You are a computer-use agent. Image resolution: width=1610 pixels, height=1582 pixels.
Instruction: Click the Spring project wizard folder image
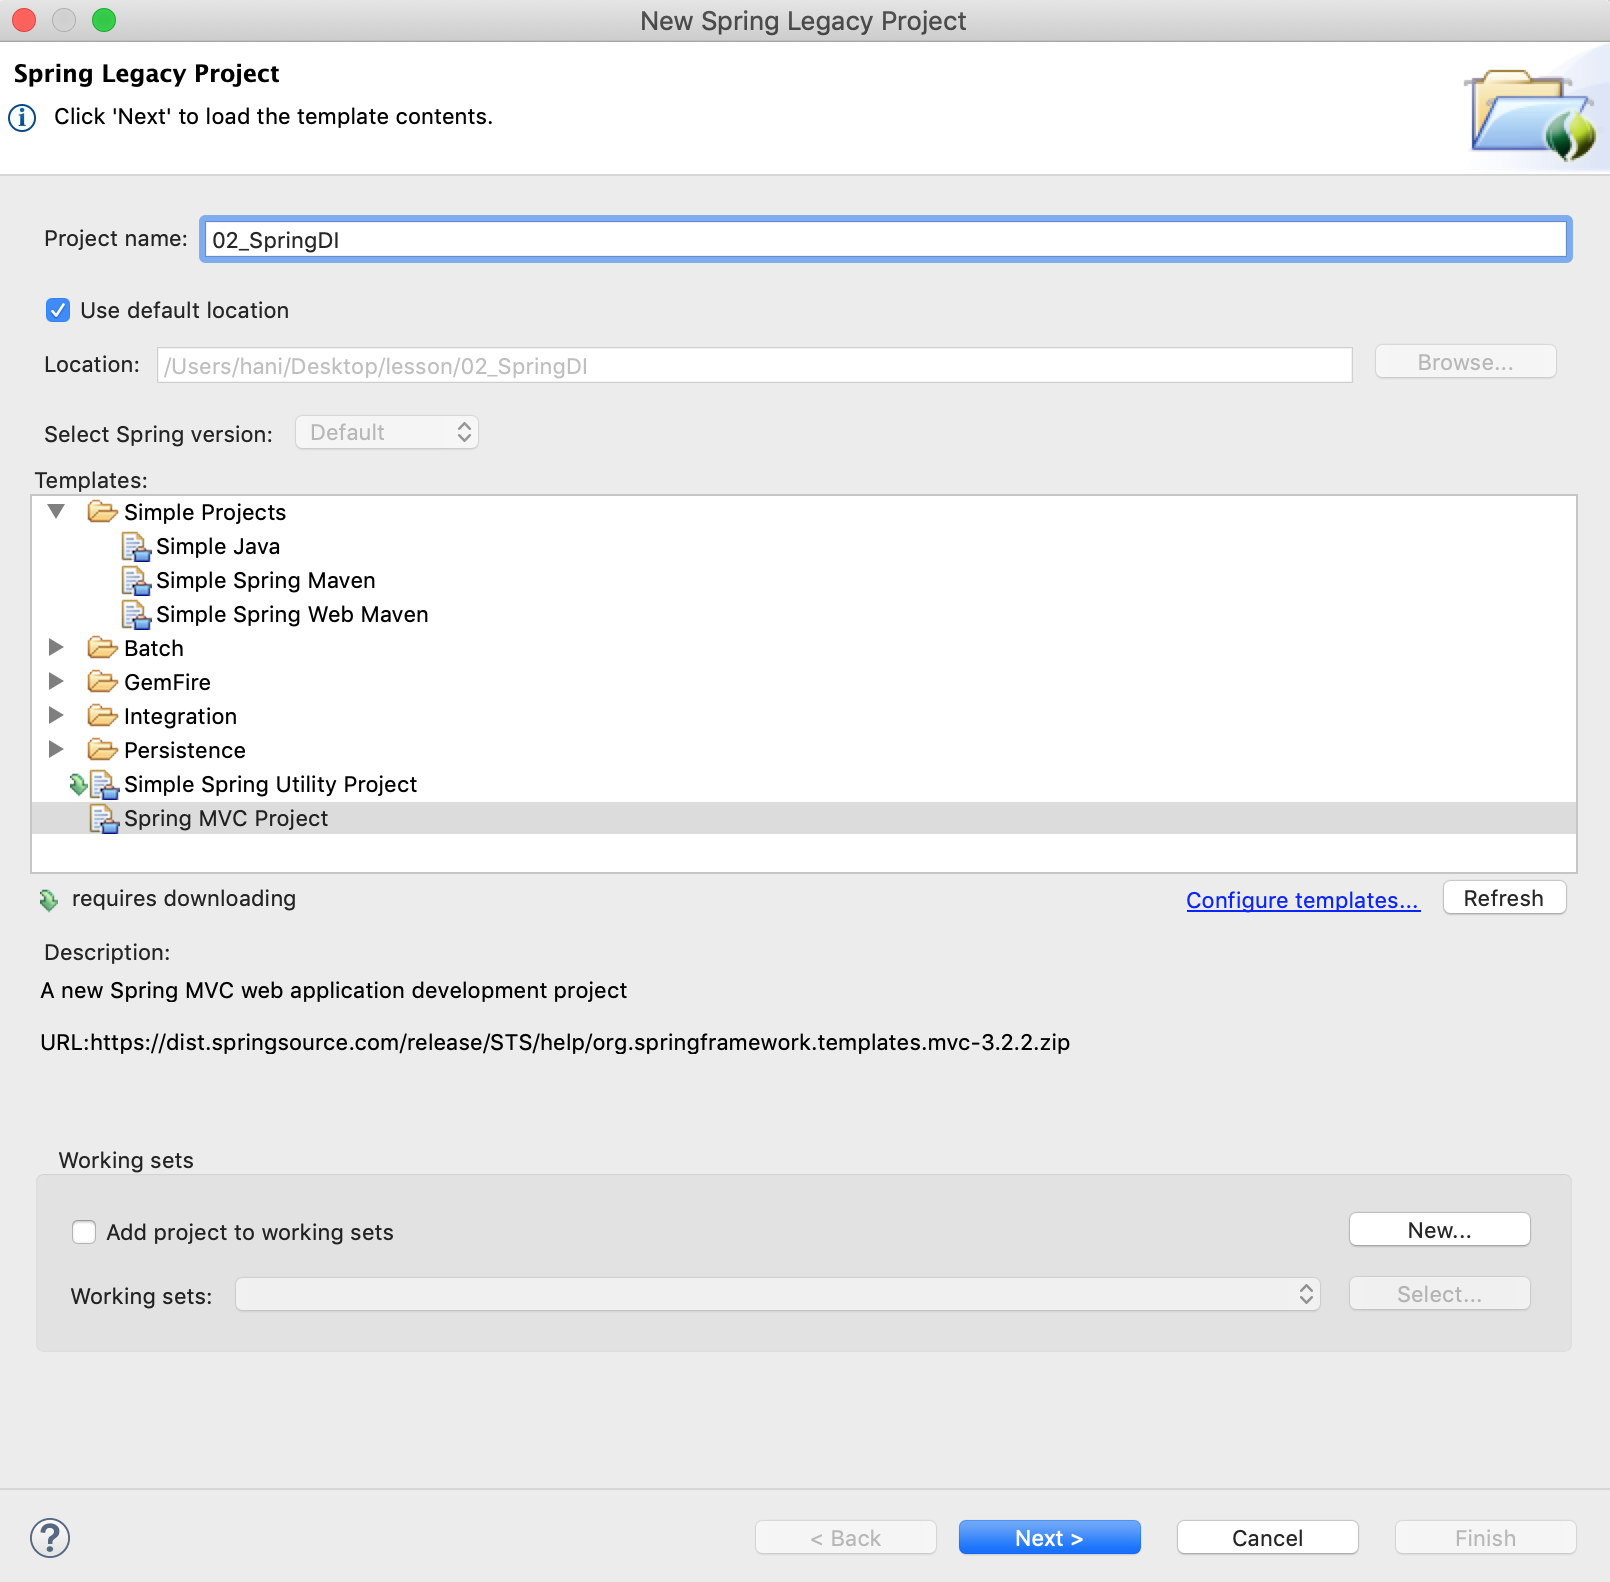pos(1531,115)
